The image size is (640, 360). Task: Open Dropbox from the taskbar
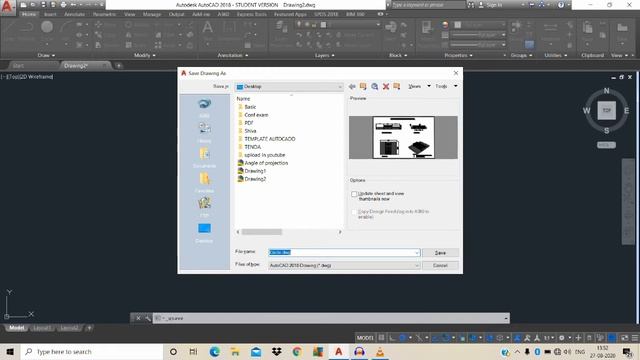(x=277, y=351)
